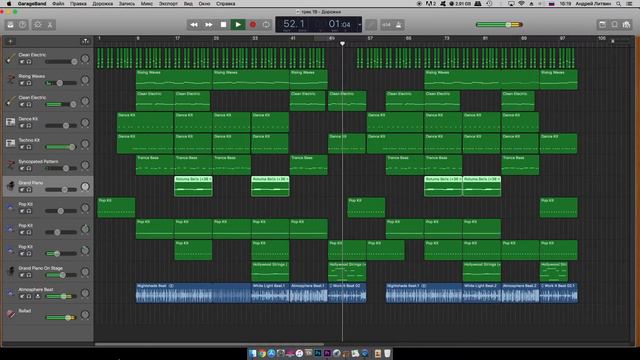Viewport: 640px width, 360px height.
Task: Click the Ballad track icon
Action: coord(11,314)
